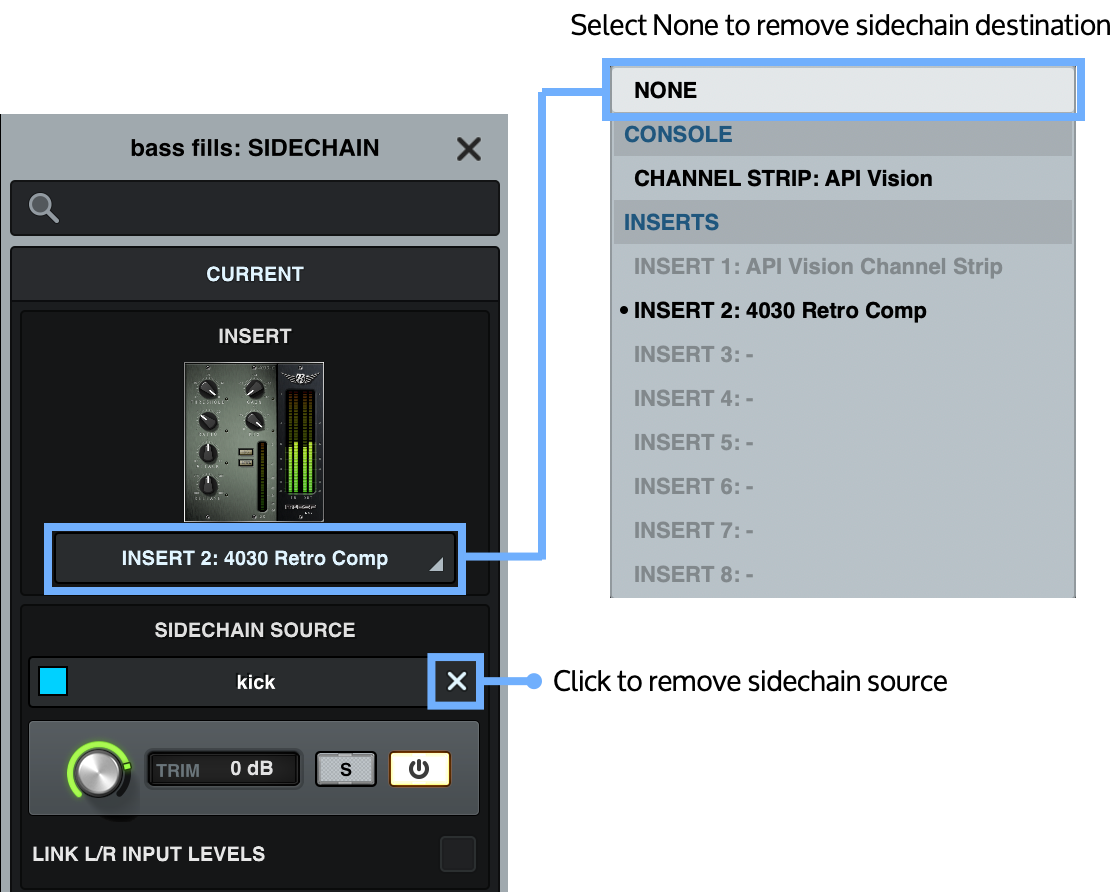
Task: Choose the INSERT 8 menu entry
Action: (x=843, y=575)
